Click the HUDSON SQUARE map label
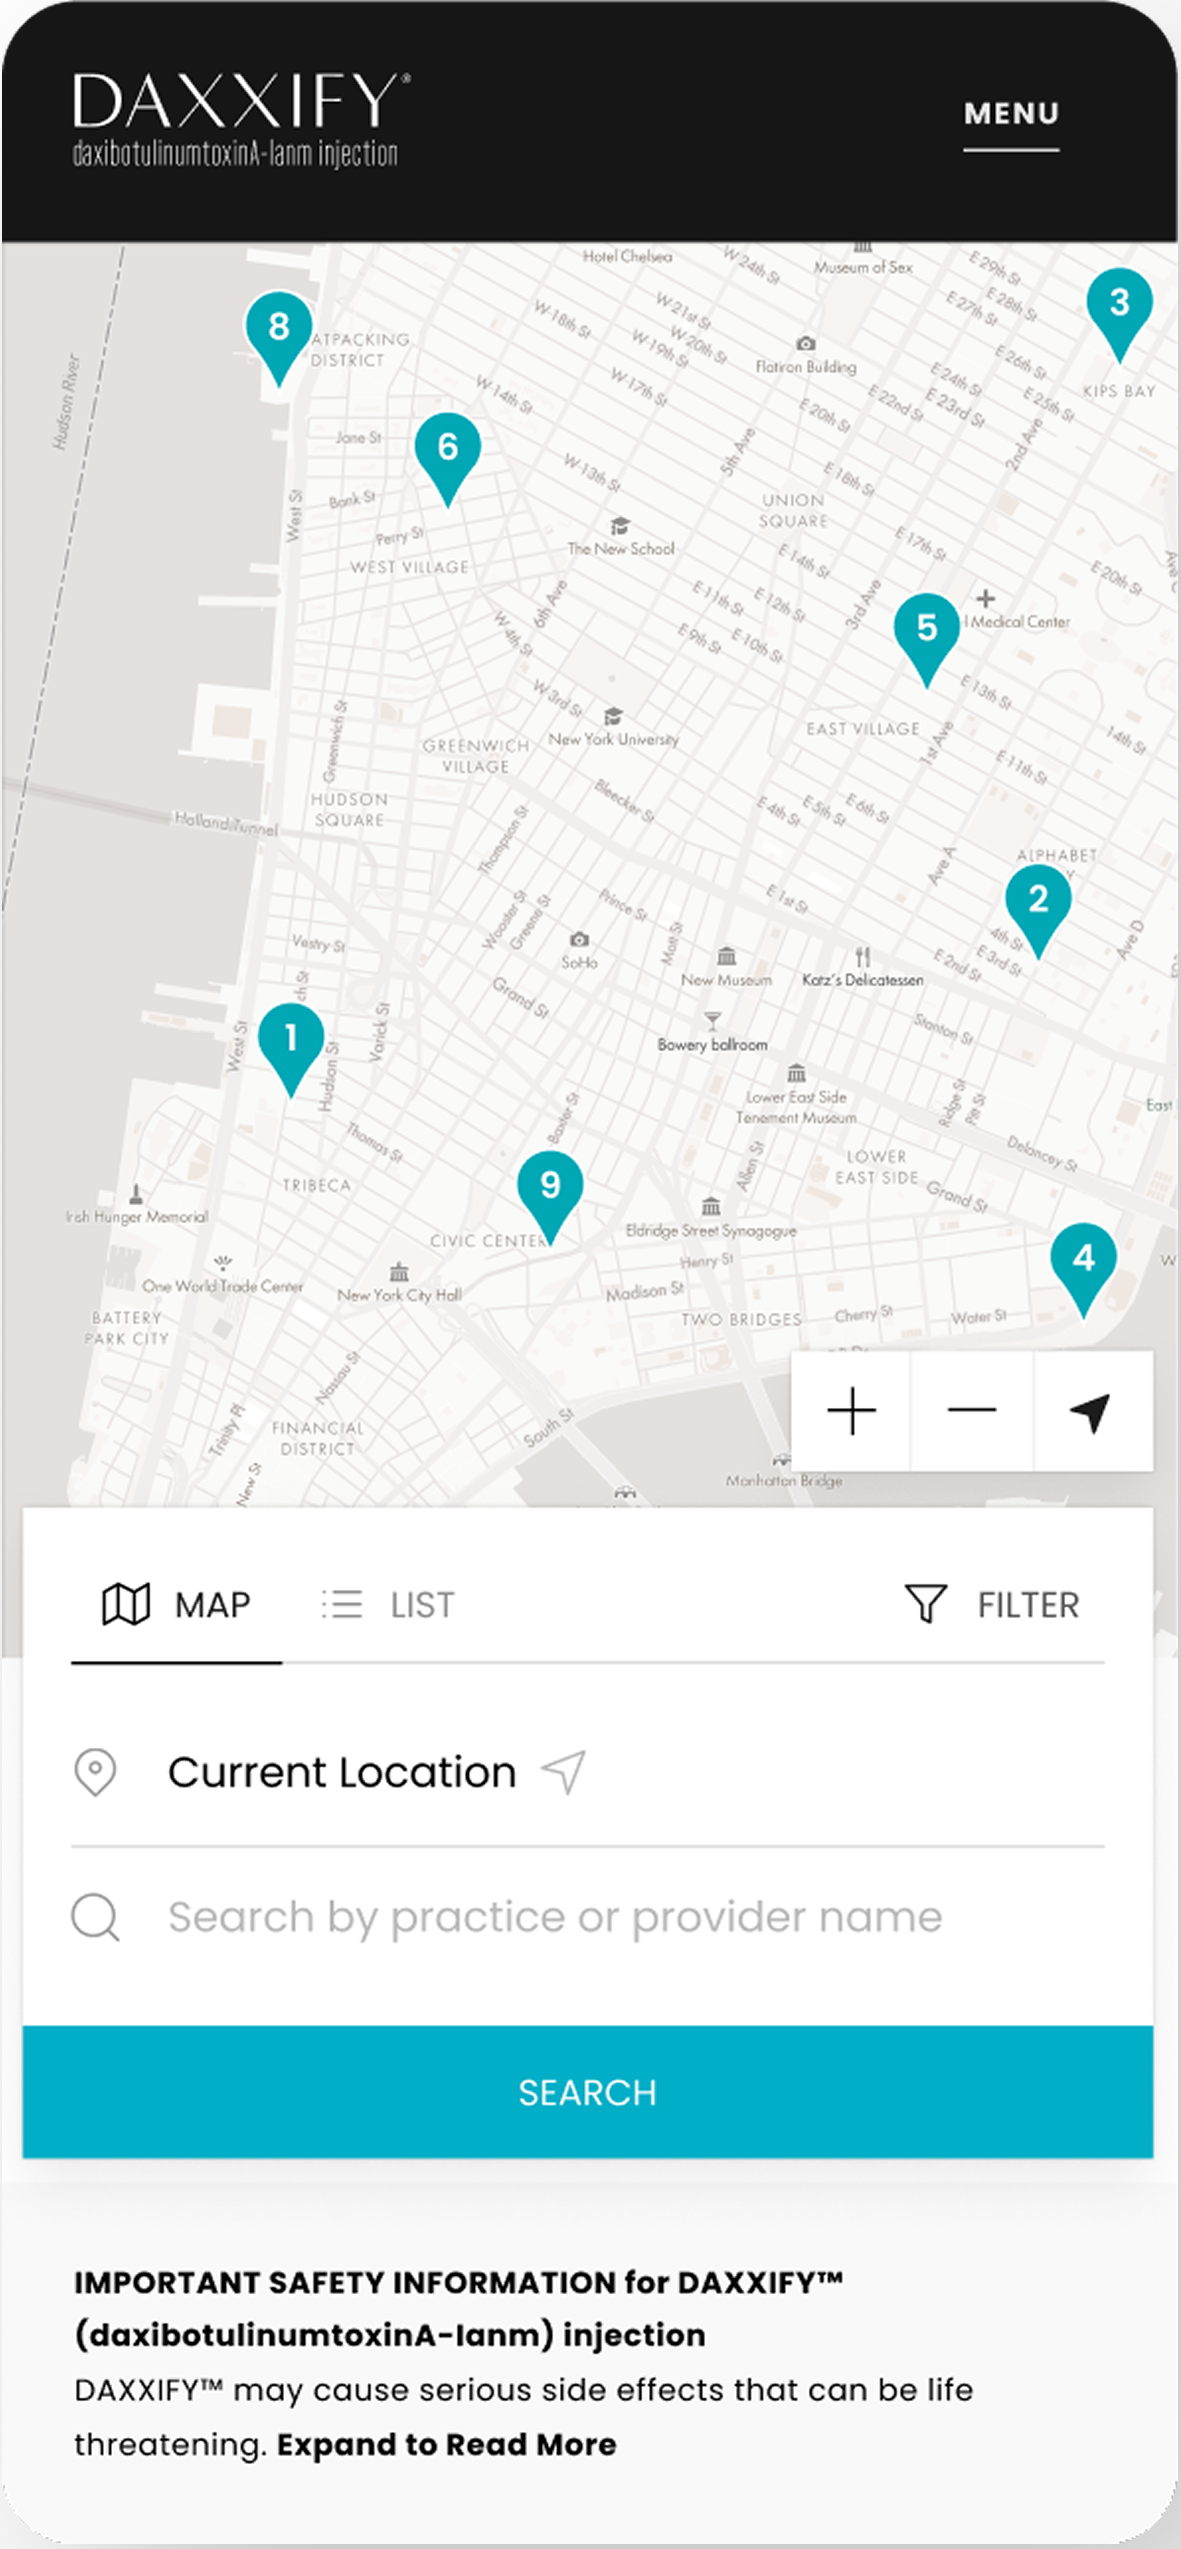1181x2549 pixels. [x=349, y=809]
